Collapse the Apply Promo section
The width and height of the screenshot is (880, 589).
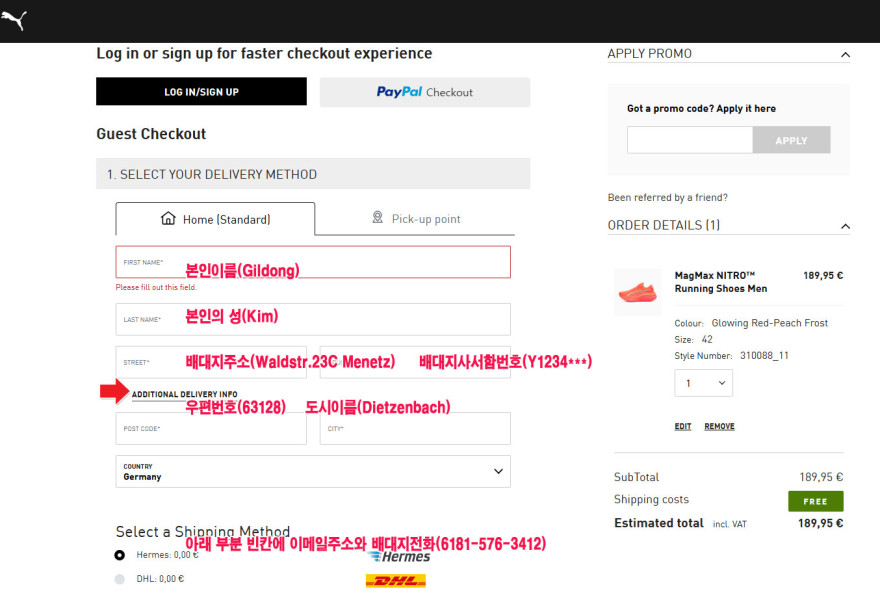(x=845, y=54)
